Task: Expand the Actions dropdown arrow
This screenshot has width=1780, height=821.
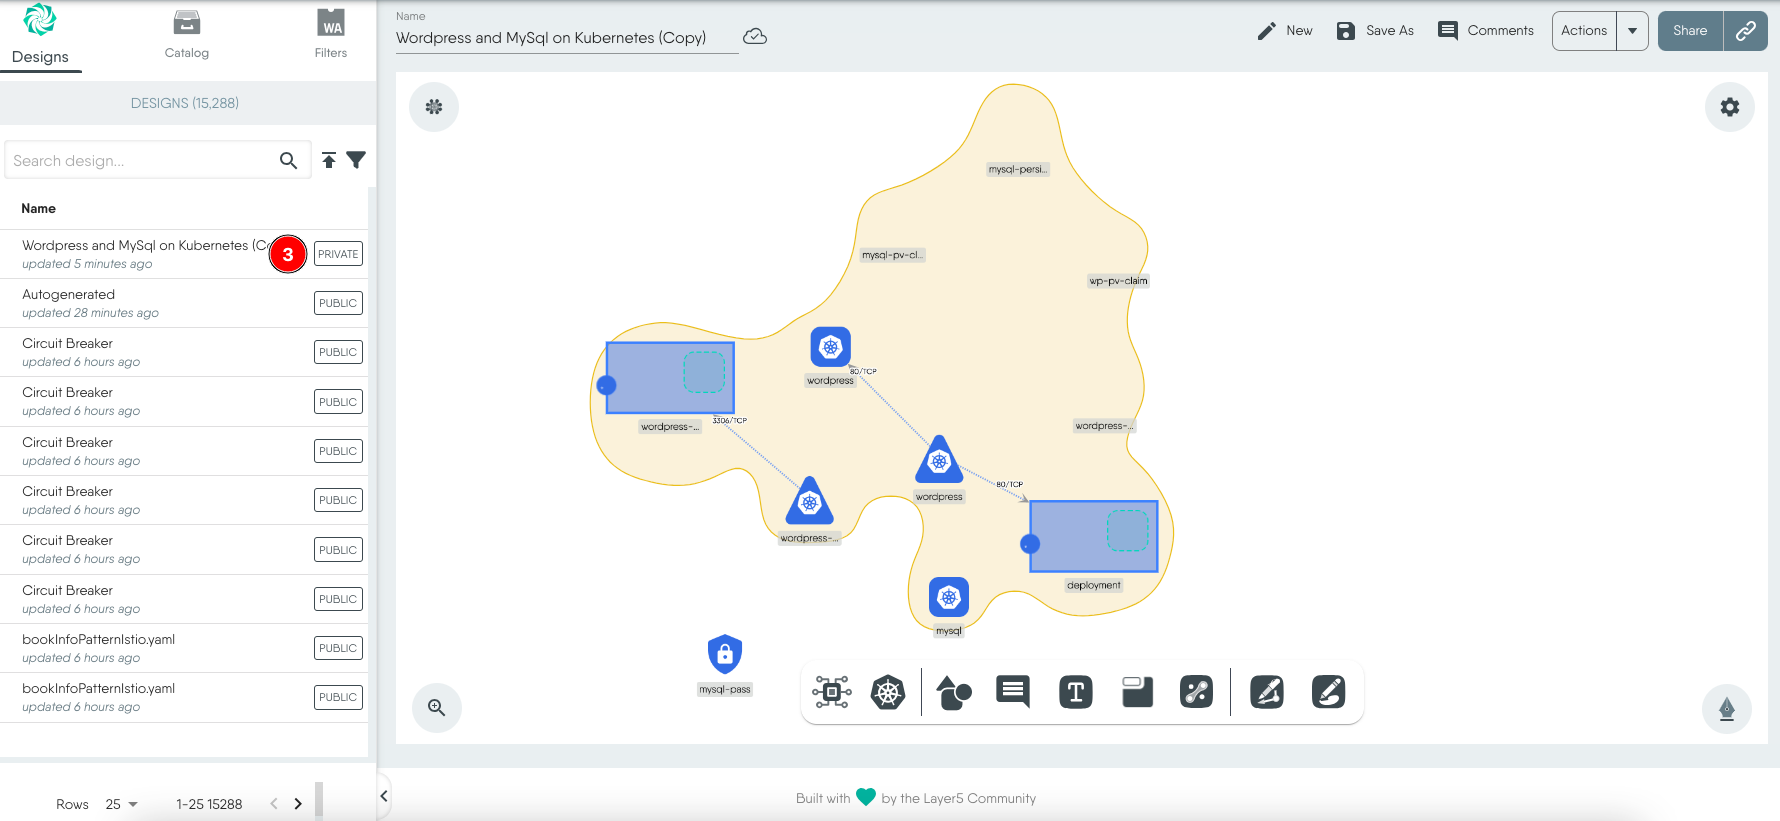Action: pyautogui.click(x=1632, y=31)
